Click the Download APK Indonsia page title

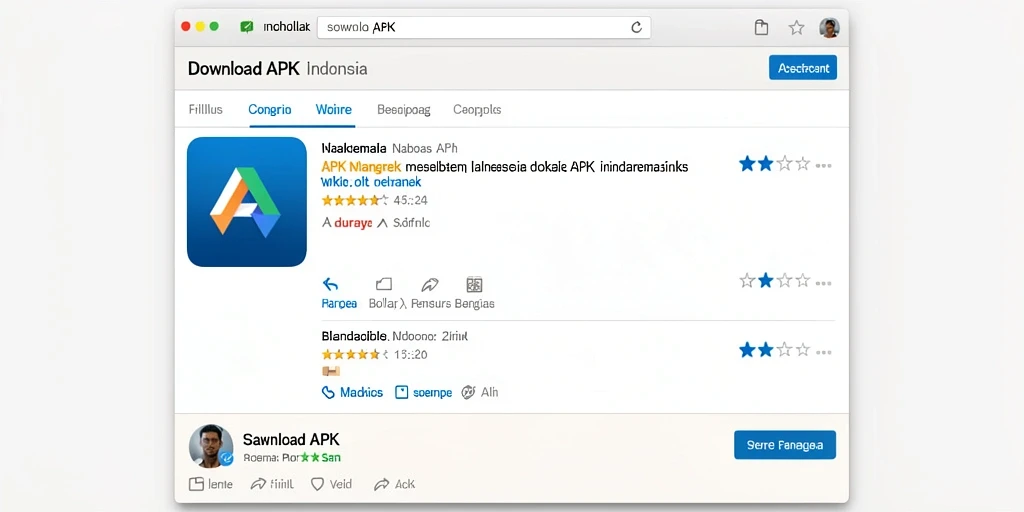(278, 69)
